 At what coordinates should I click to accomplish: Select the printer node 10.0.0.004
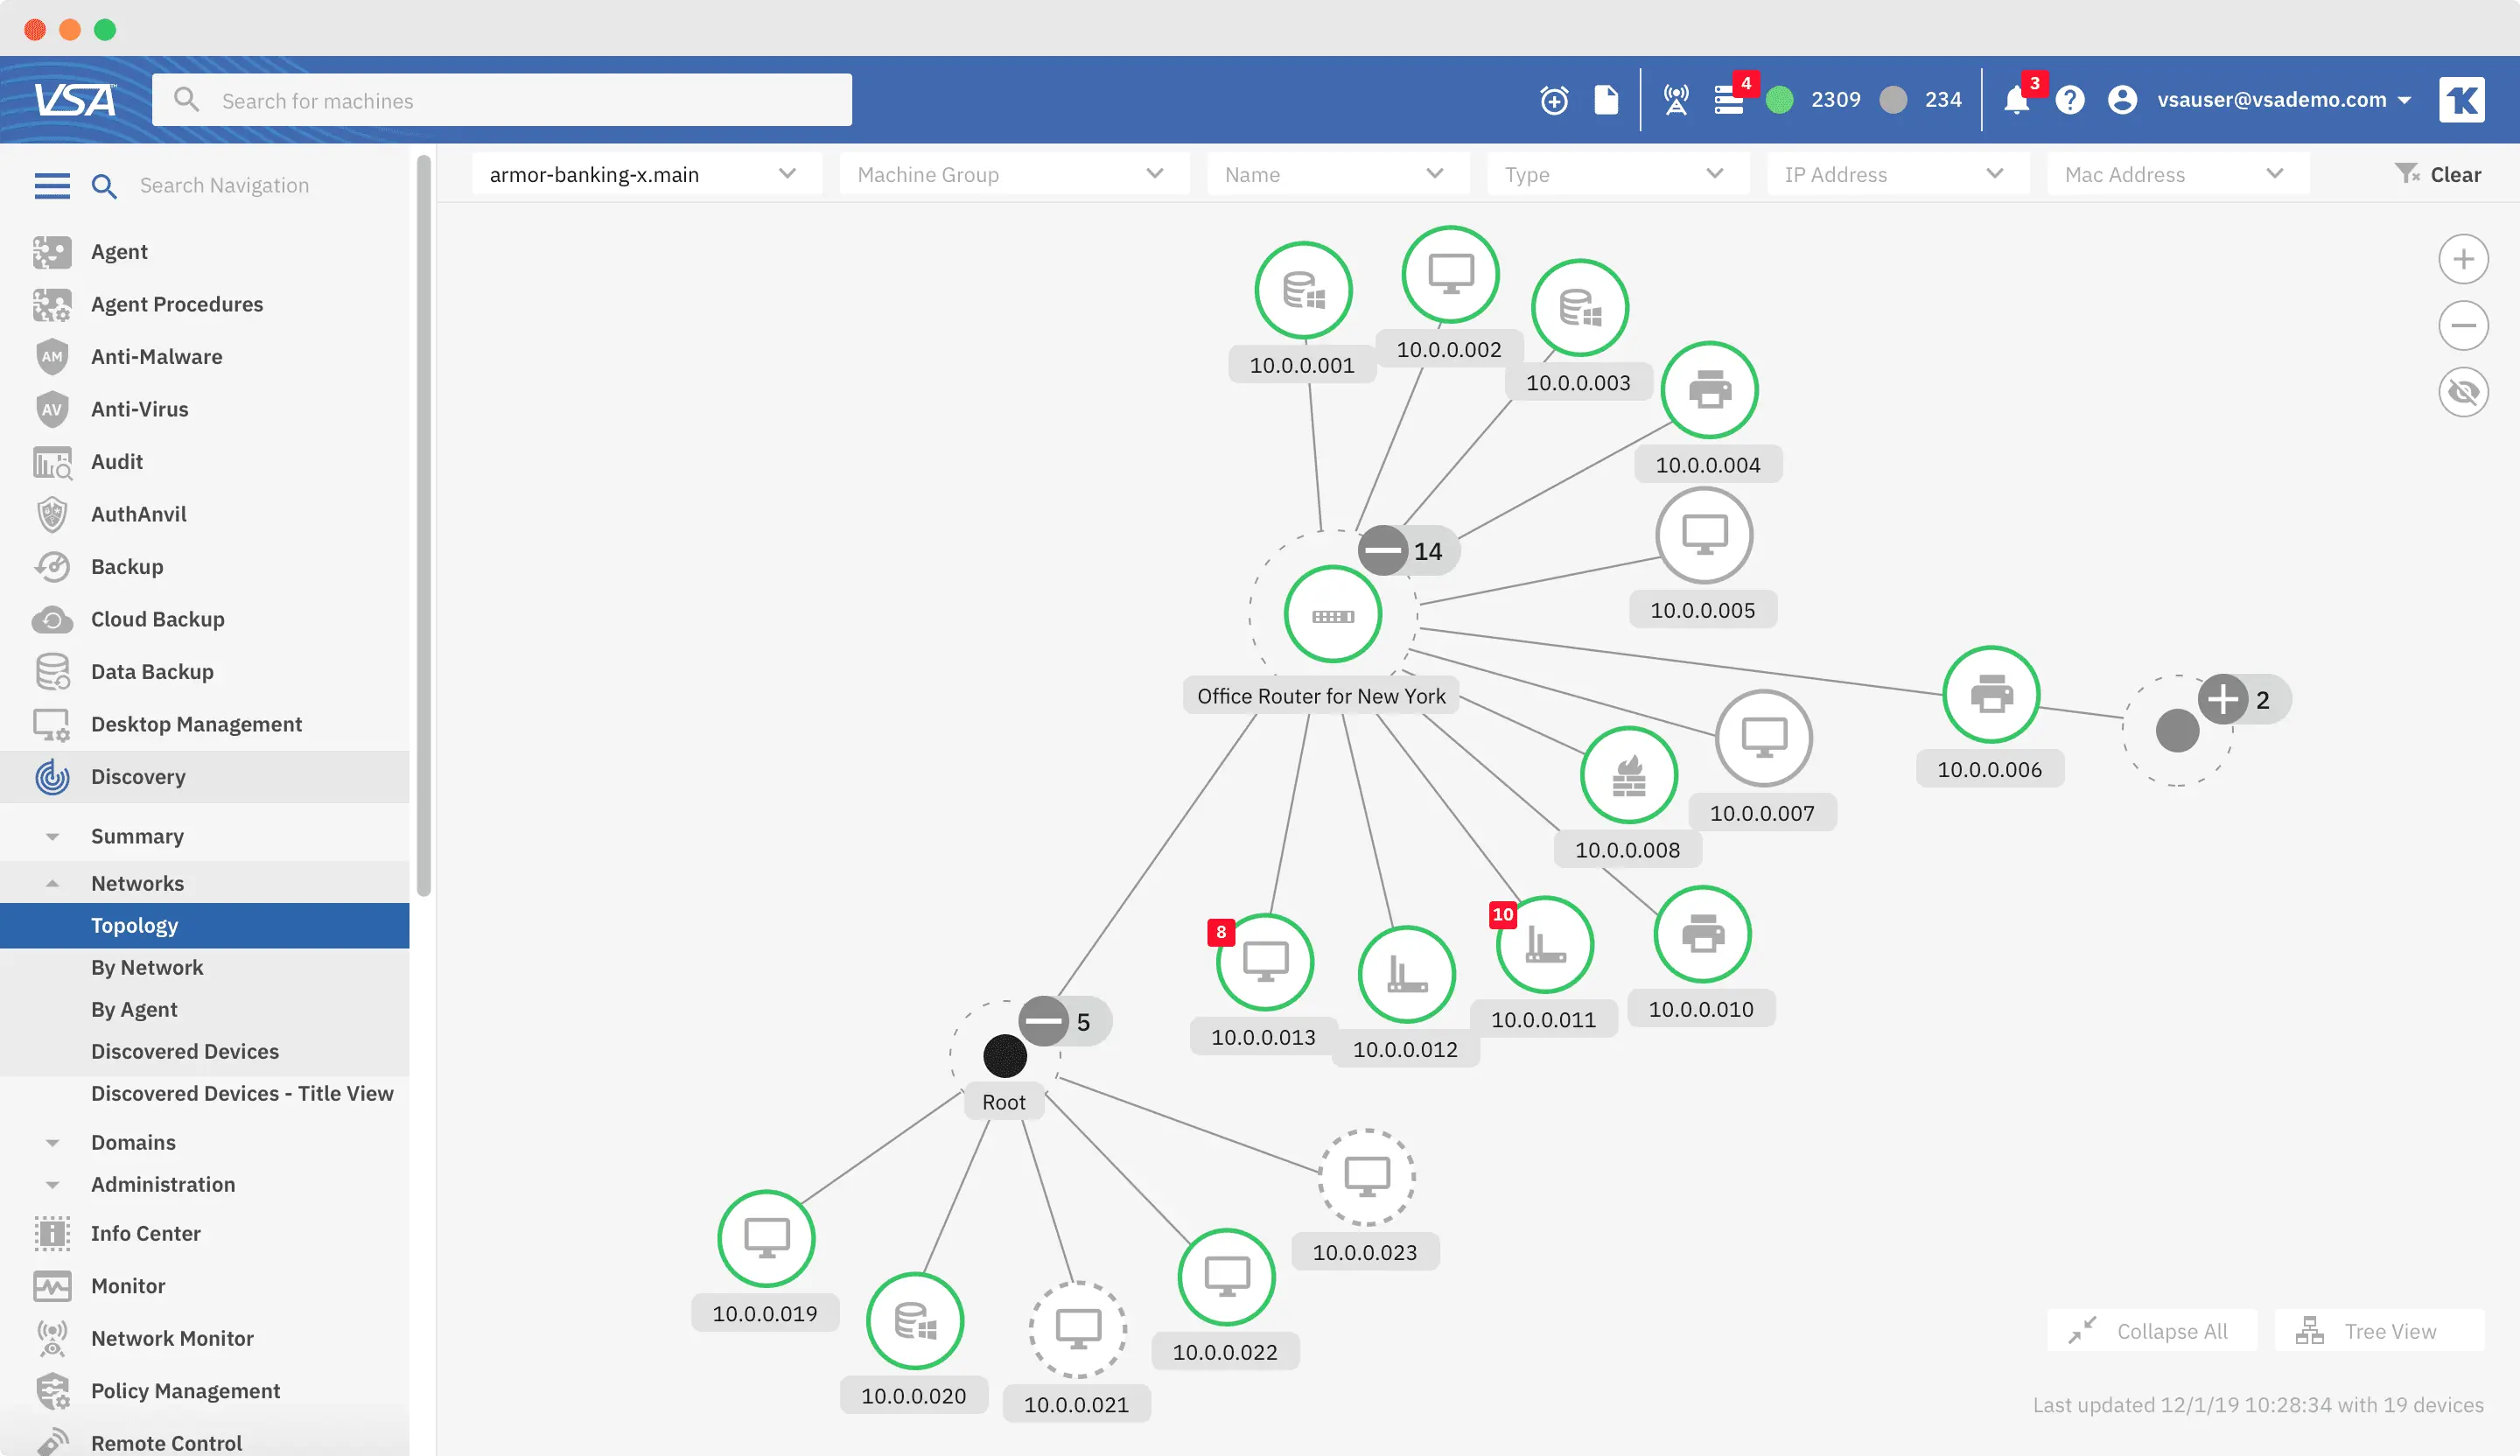click(x=1709, y=390)
